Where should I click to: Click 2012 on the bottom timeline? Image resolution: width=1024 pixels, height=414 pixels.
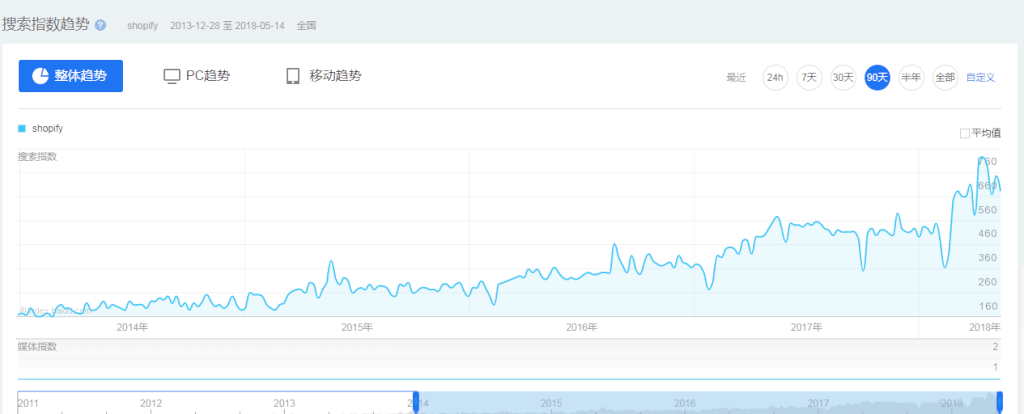[x=151, y=403]
